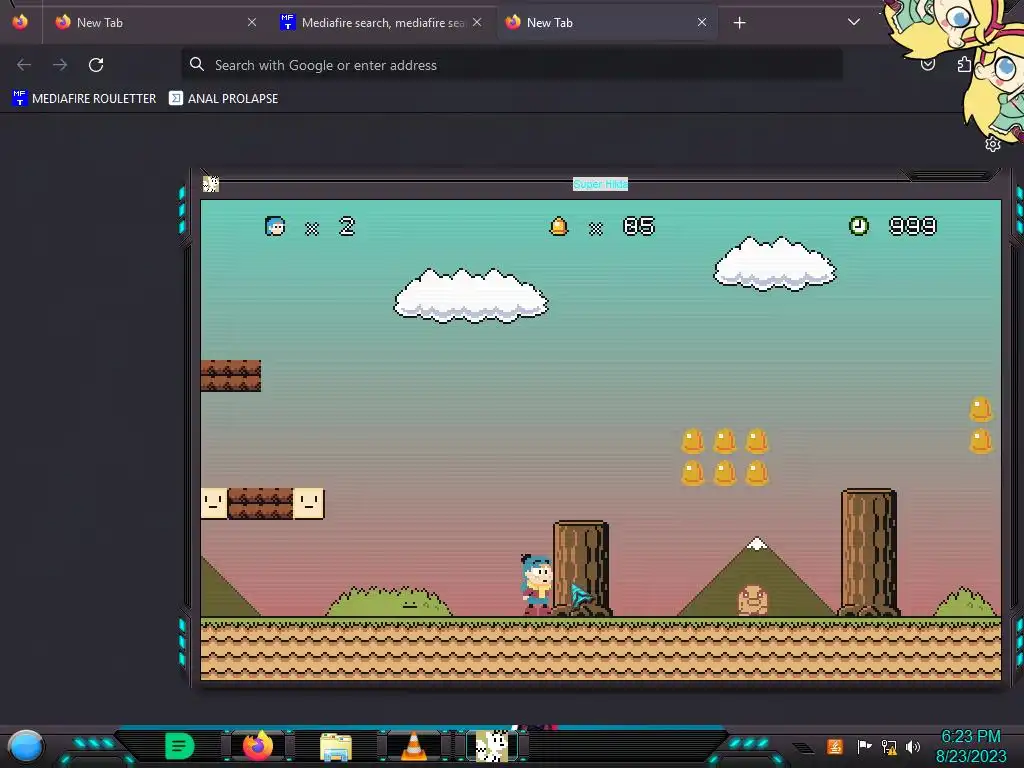The height and width of the screenshot is (768, 1024).
Task: Open new tab personalize gear icon
Action: pos(993,144)
